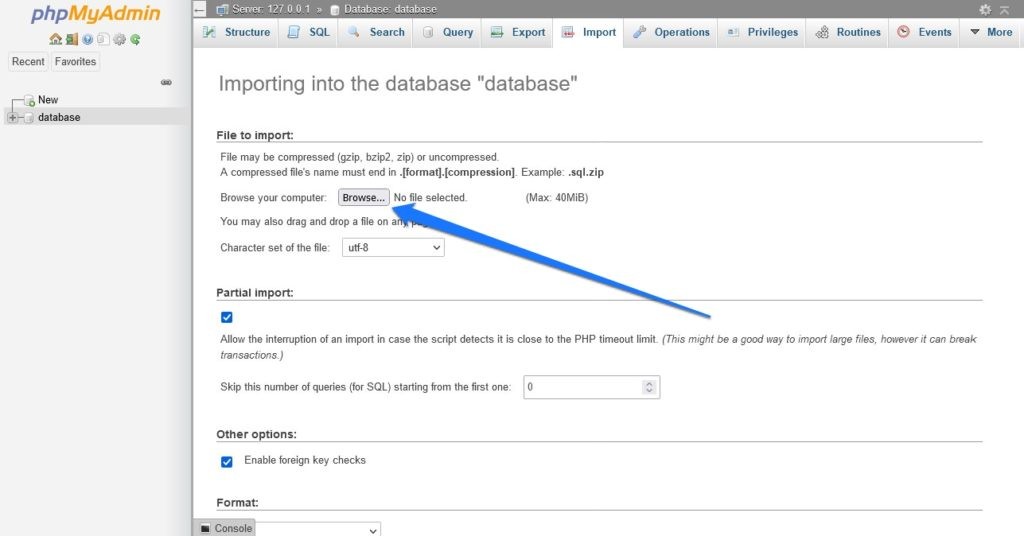Click the Recent button in sidebar
The width and height of the screenshot is (1024, 536).
[28, 62]
